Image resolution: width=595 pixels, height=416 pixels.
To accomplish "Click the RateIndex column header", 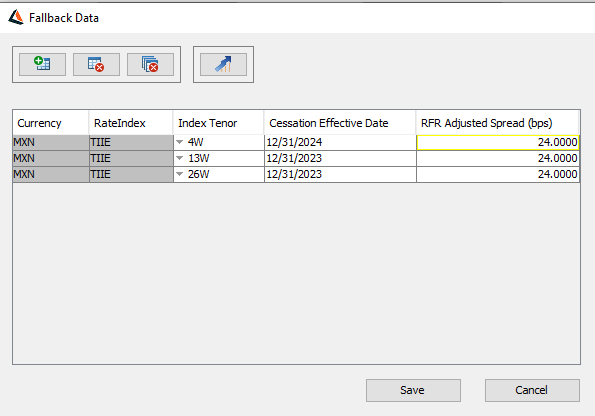I will pyautogui.click(x=131, y=123).
